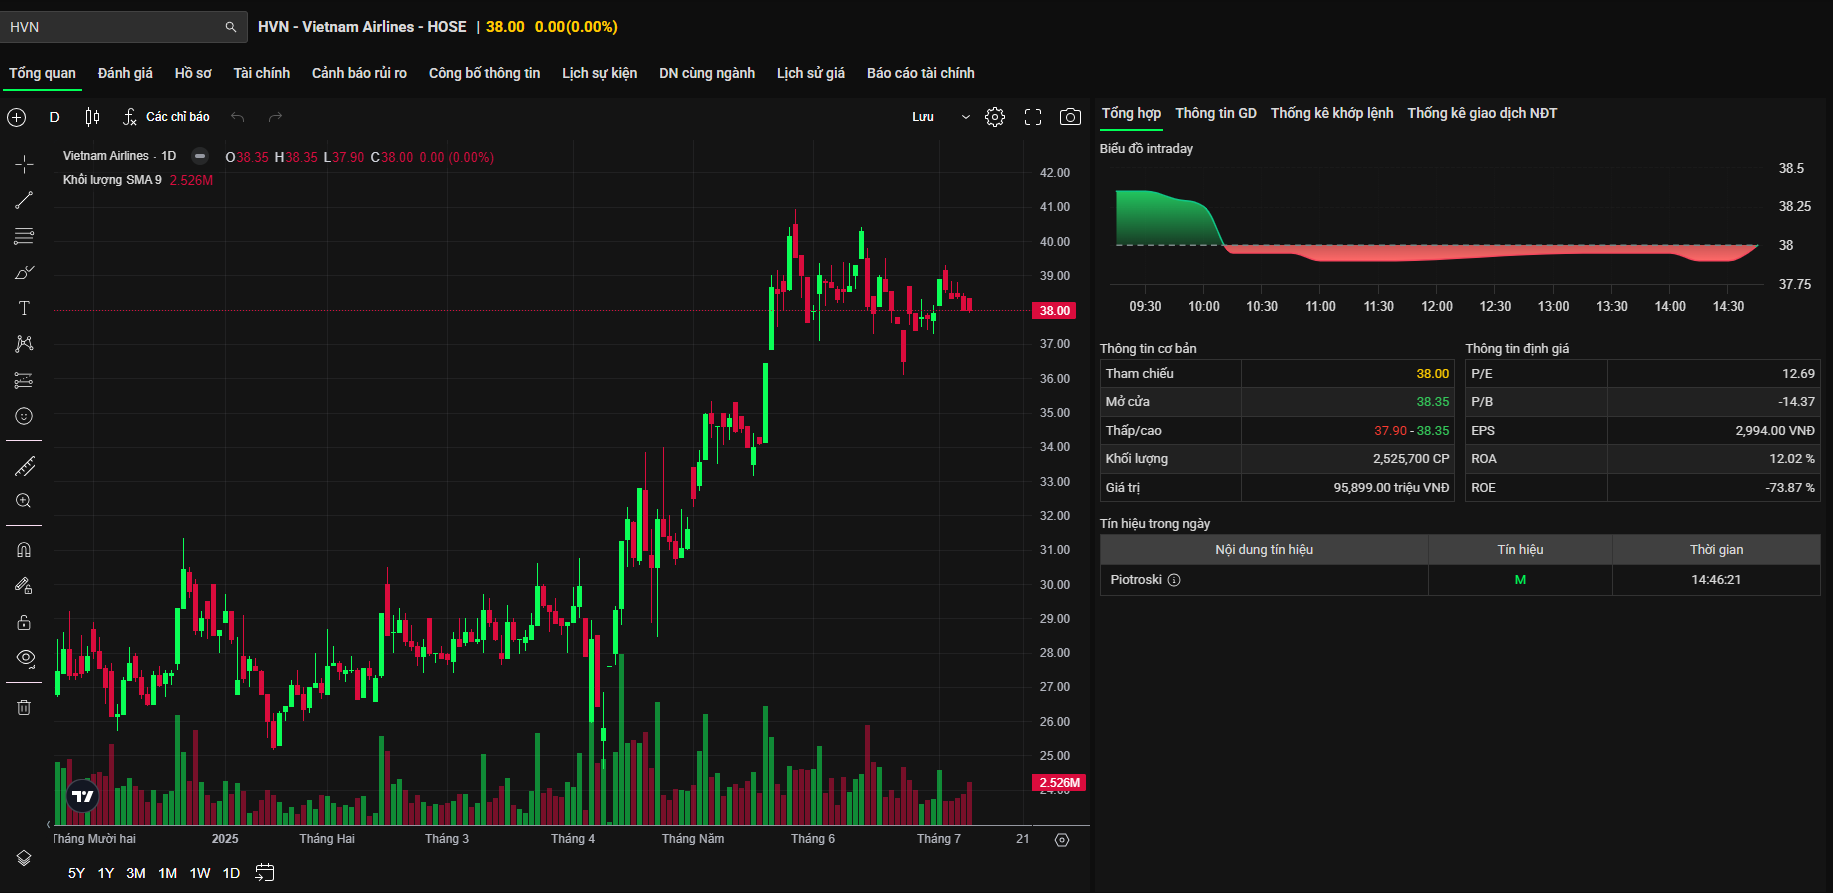Click the 38.00 current price label on axis
Screen dimensions: 1833x893
[x=1055, y=311]
